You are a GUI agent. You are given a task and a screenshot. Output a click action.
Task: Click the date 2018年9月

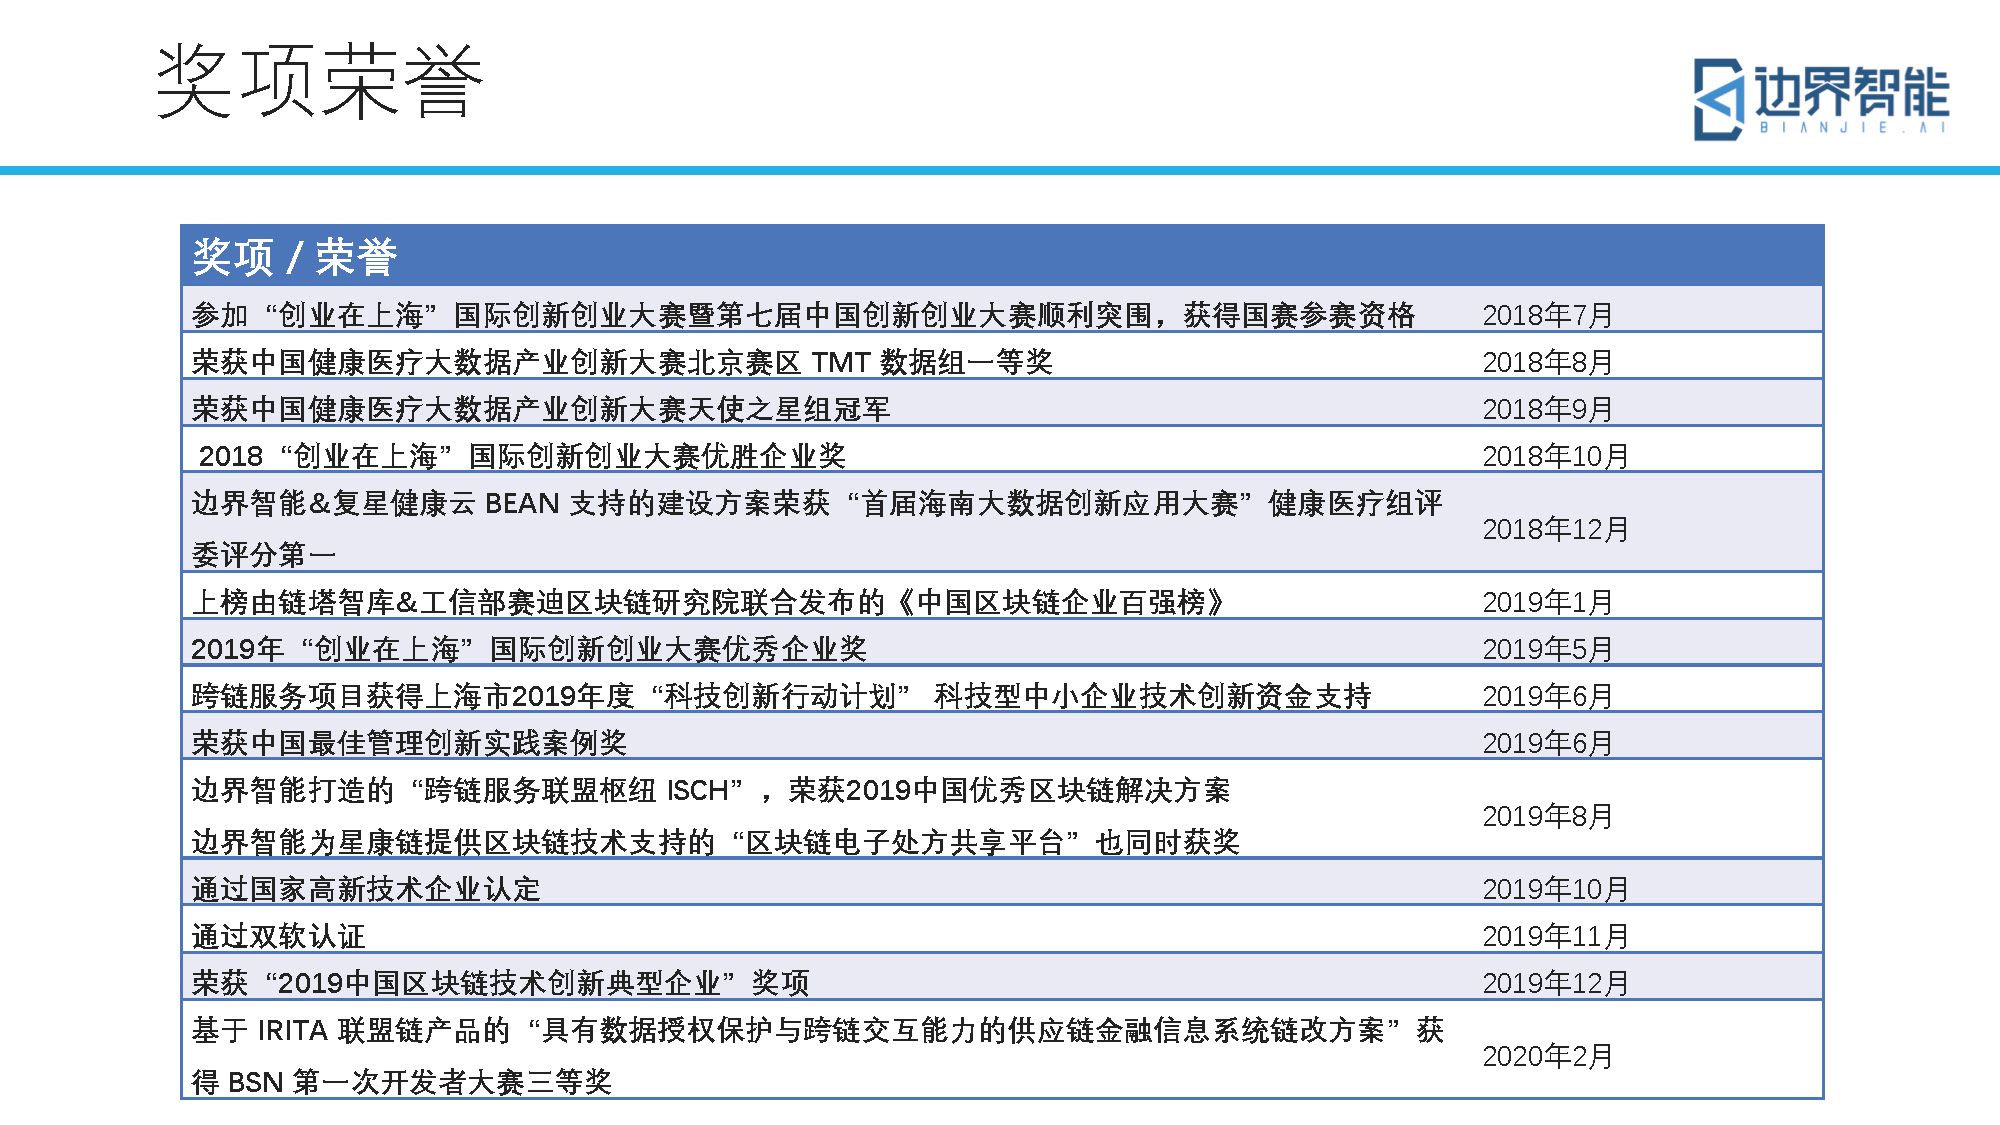[x=1548, y=409]
